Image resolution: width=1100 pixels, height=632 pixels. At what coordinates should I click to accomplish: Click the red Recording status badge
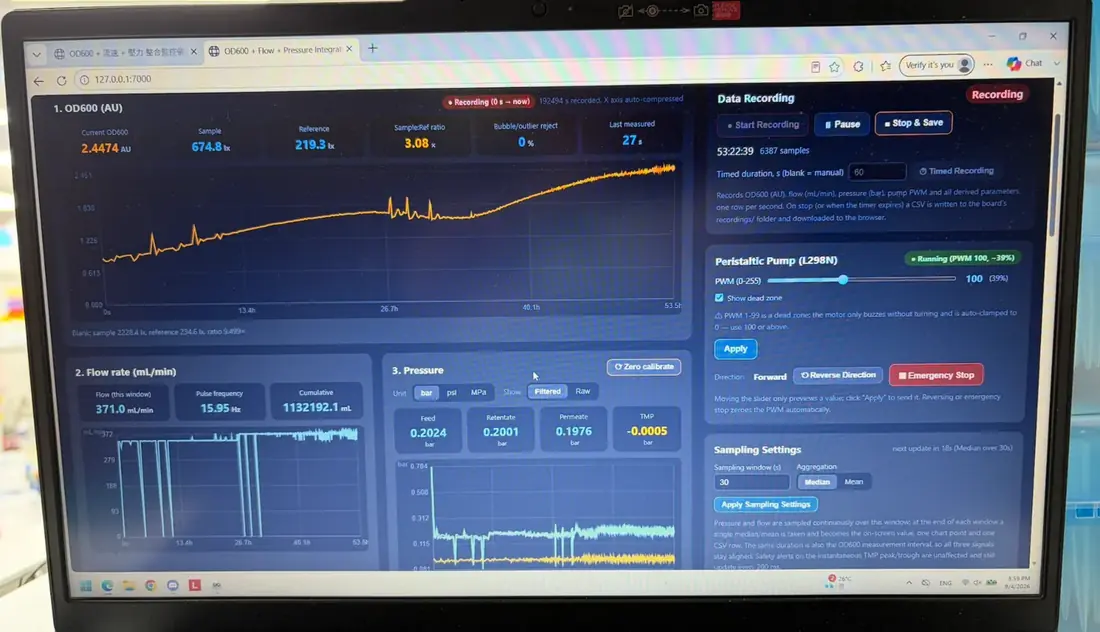[997, 95]
